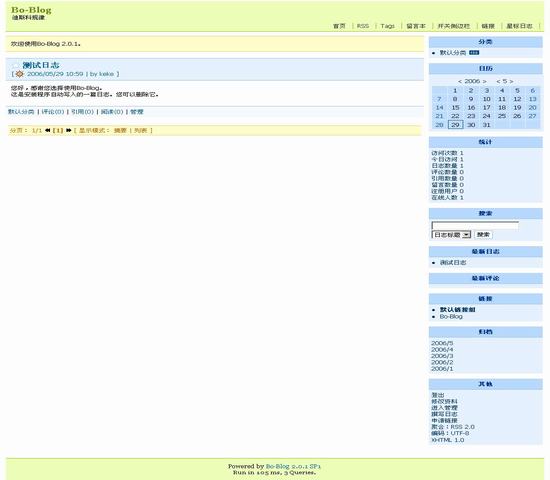This screenshot has width=550, height=480.
Task: Open Tags in top navigation
Action: click(387, 26)
